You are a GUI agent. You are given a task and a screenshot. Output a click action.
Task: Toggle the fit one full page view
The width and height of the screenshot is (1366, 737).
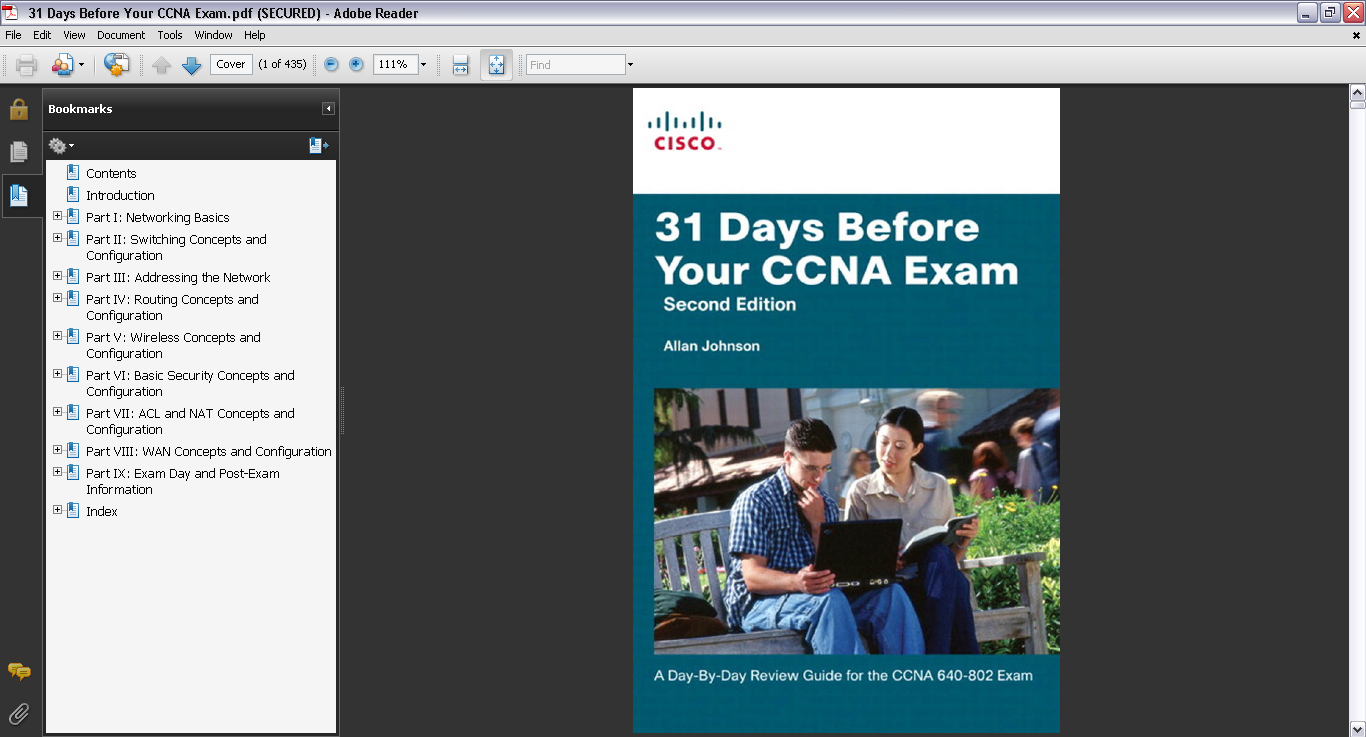(x=496, y=65)
